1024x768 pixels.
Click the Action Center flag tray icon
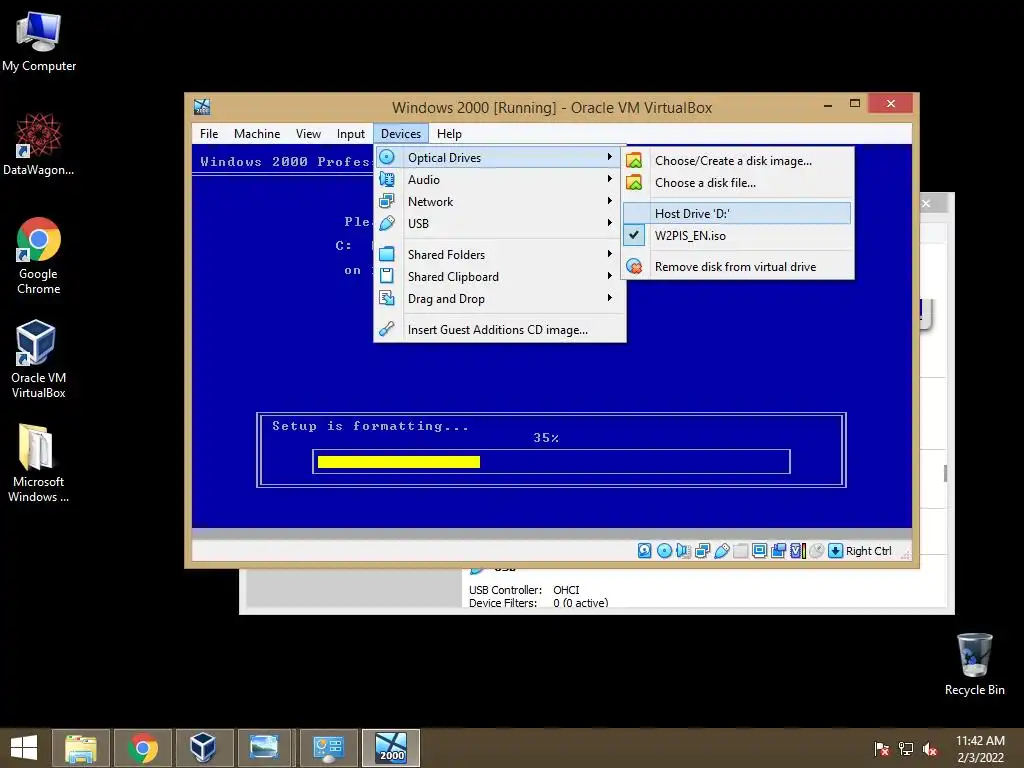point(881,748)
